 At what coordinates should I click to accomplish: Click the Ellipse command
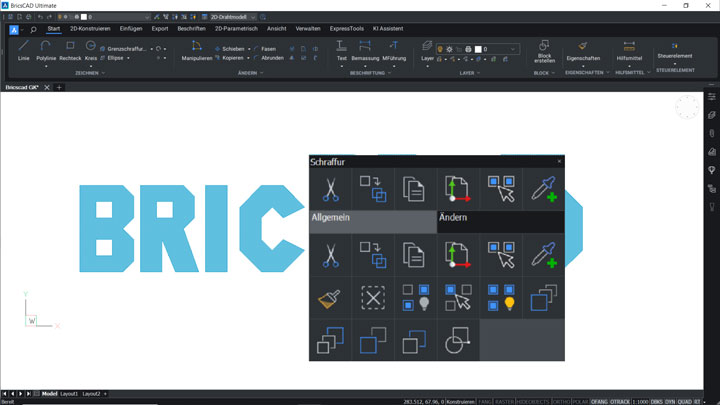(x=112, y=58)
